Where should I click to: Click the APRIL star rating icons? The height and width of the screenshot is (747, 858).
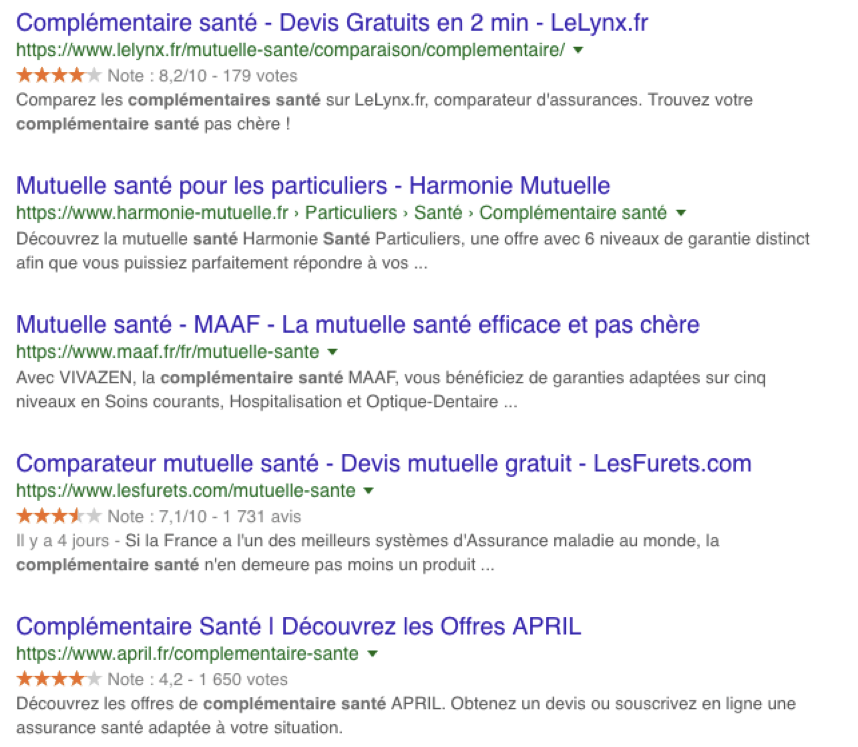click(x=59, y=679)
